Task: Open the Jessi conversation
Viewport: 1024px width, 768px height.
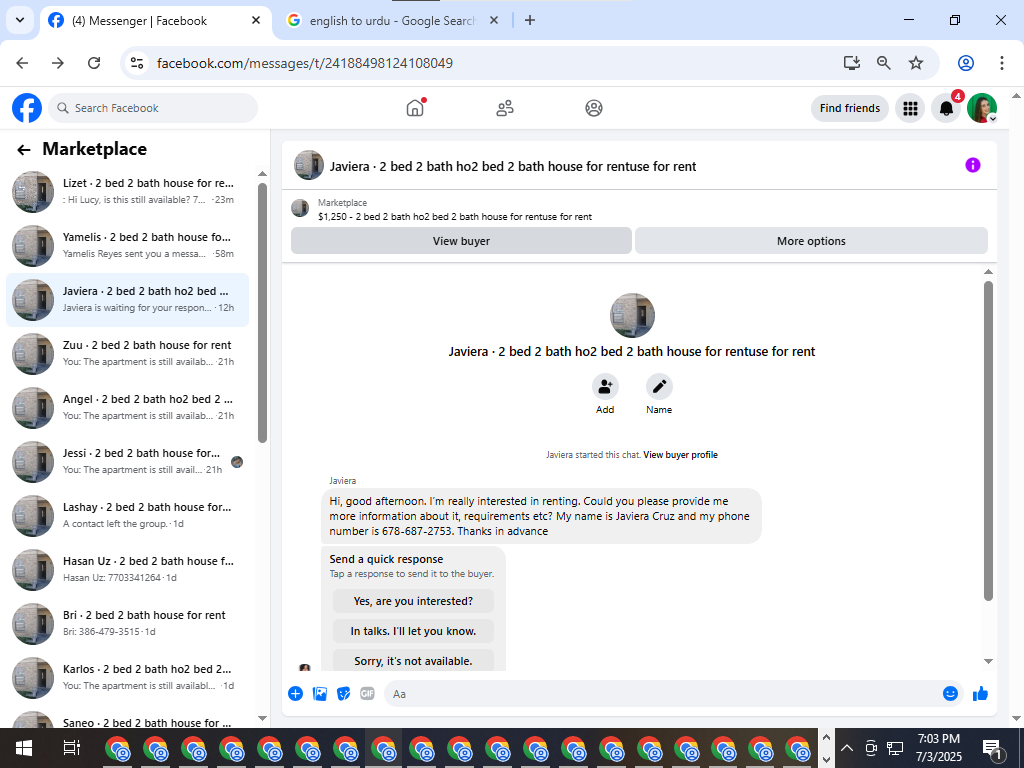Action: point(127,462)
